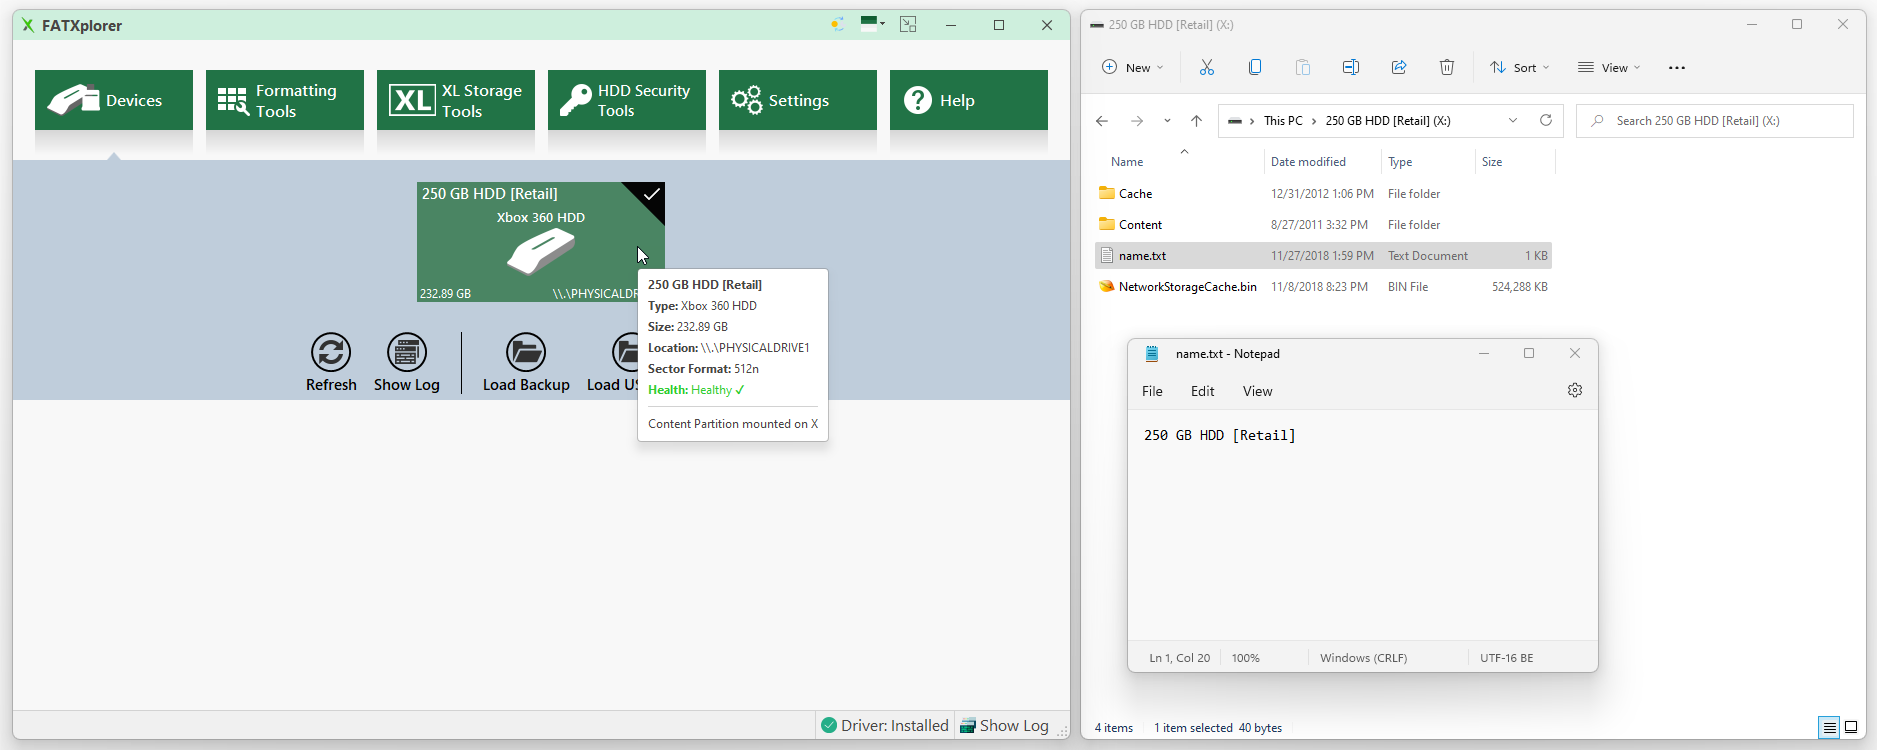Open the Notepad View menu
This screenshot has height=750, width=1877.
pos(1258,391)
